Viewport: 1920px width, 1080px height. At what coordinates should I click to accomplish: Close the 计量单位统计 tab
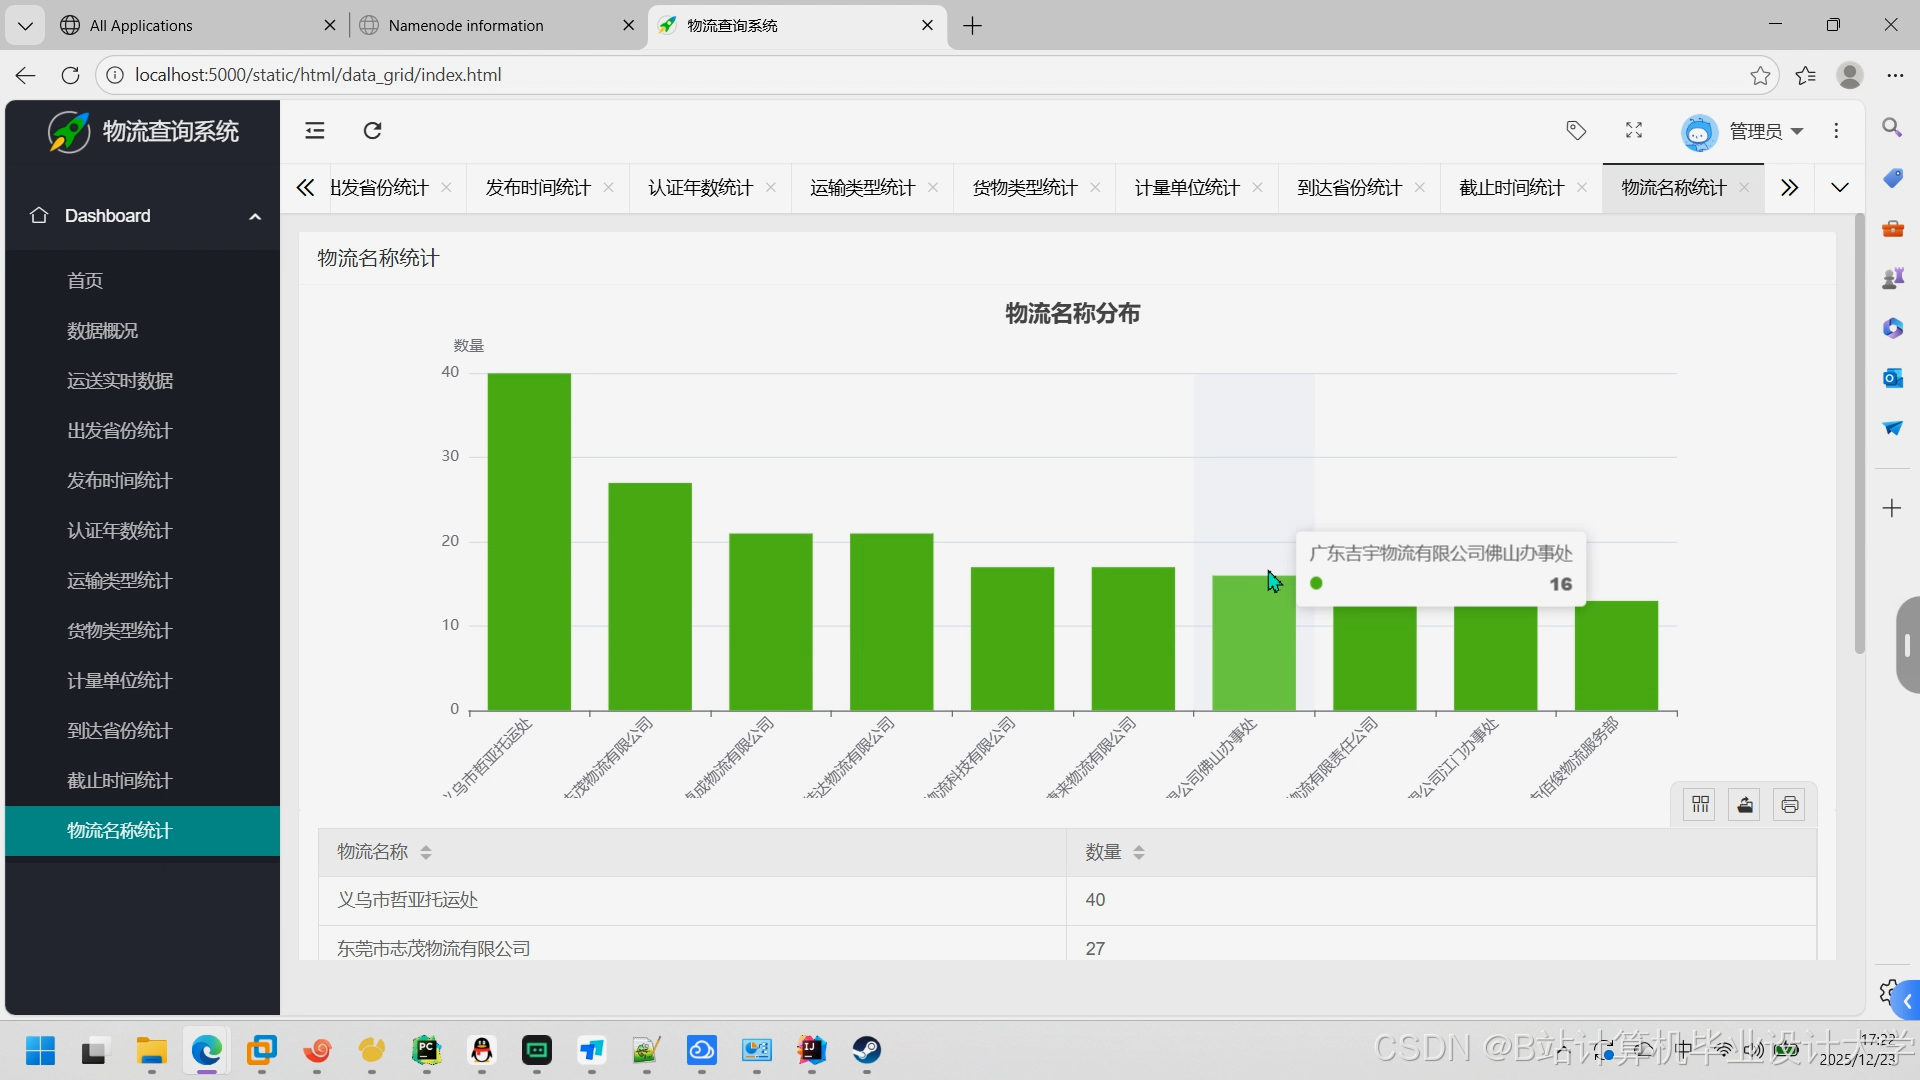point(1257,188)
